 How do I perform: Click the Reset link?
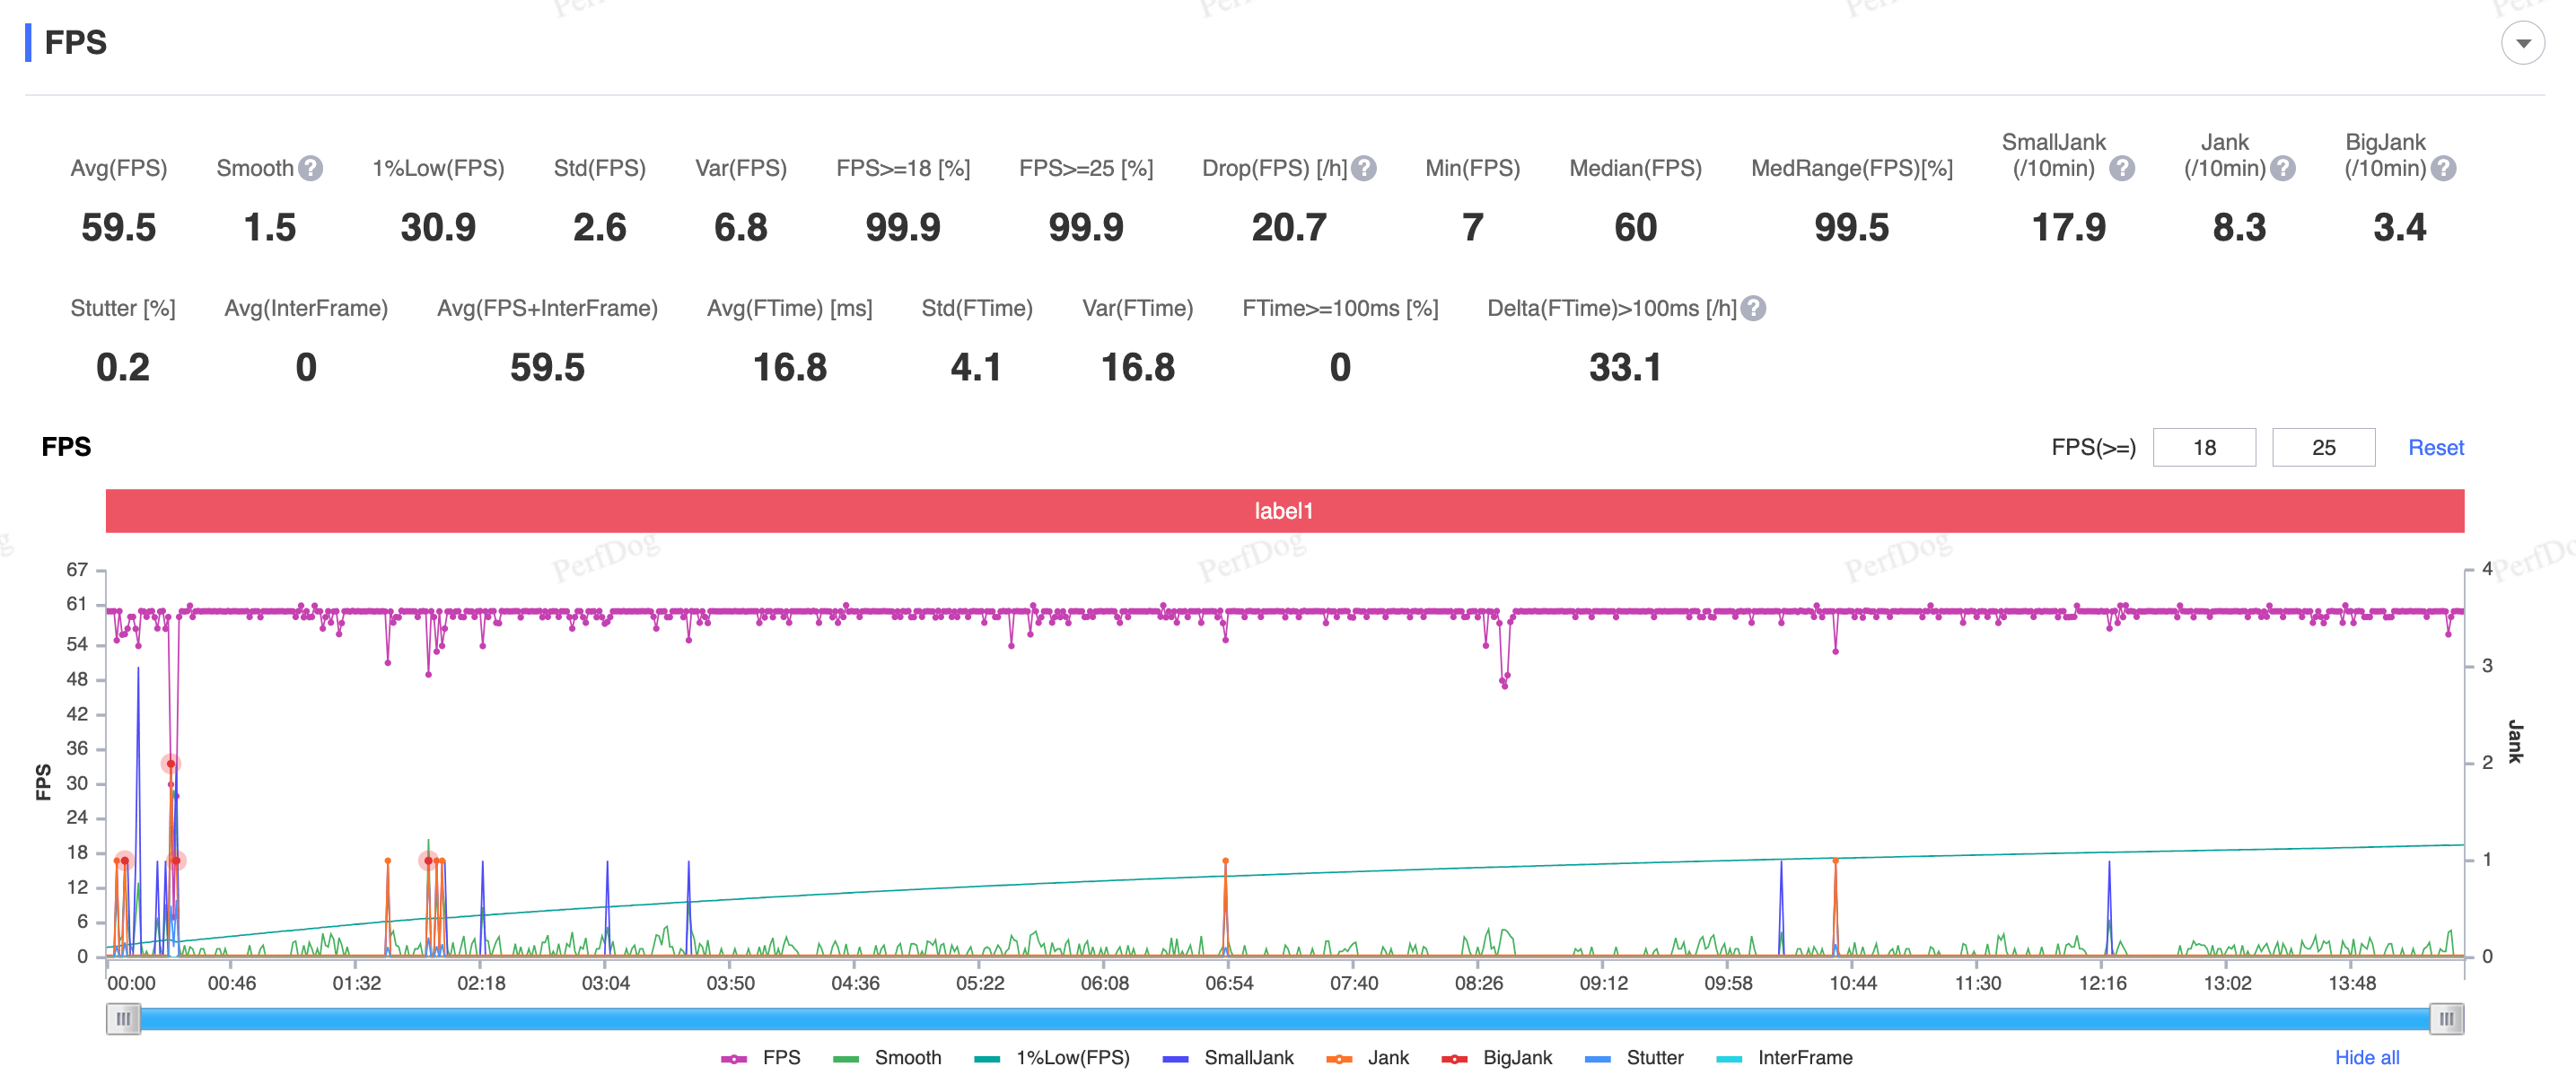click(2435, 447)
